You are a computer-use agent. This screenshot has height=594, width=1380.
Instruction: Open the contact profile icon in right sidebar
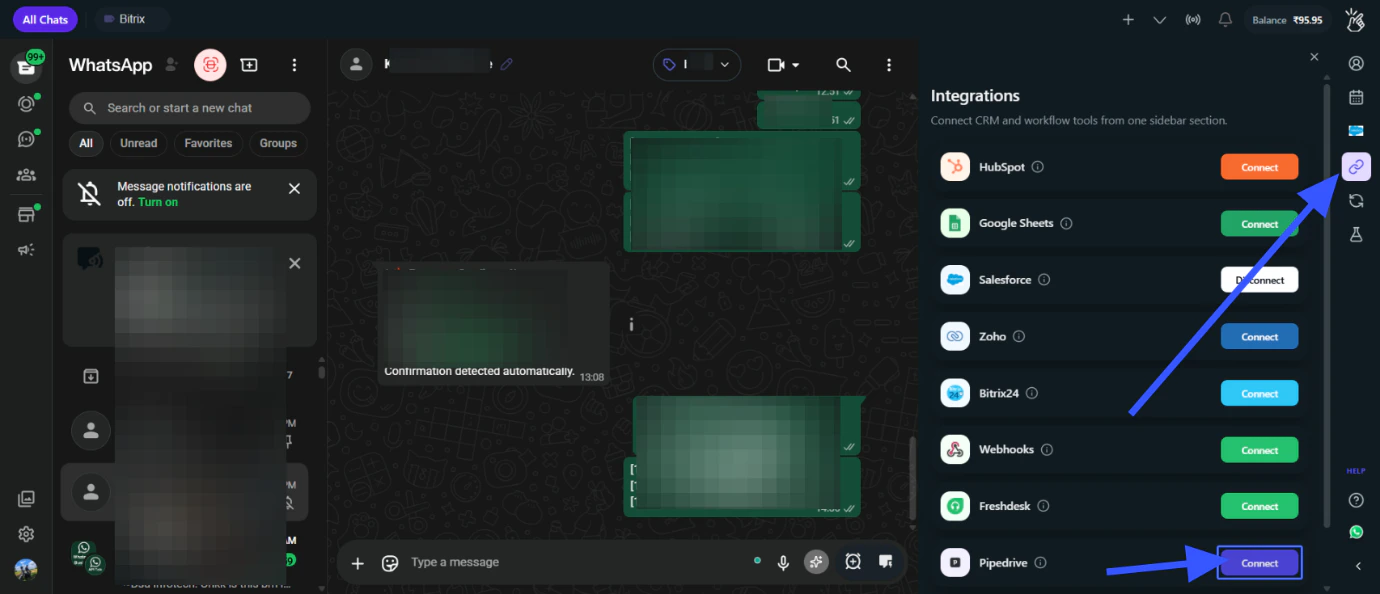tap(1356, 64)
